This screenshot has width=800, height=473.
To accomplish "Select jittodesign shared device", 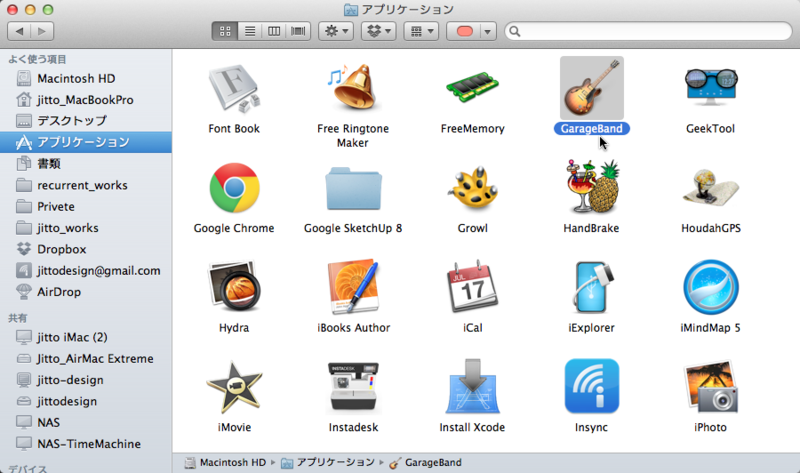I will point(86,401).
